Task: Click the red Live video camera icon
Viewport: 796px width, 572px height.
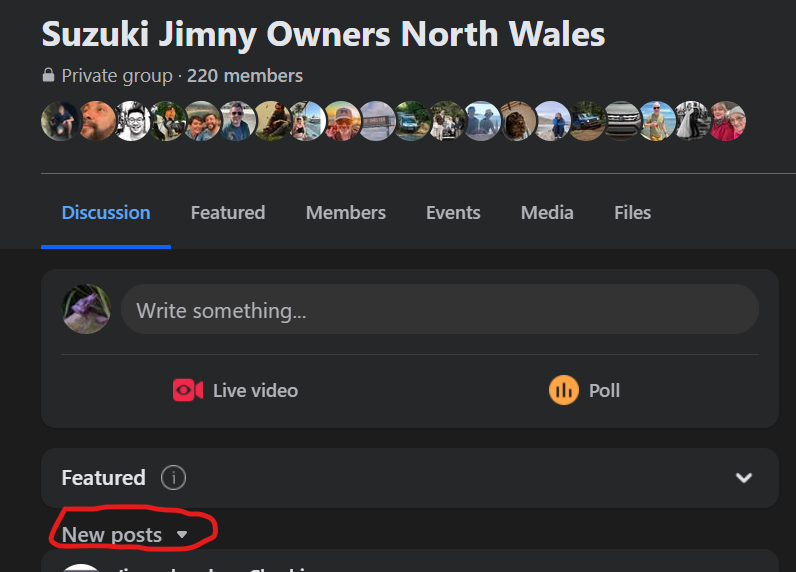Action: coord(188,390)
